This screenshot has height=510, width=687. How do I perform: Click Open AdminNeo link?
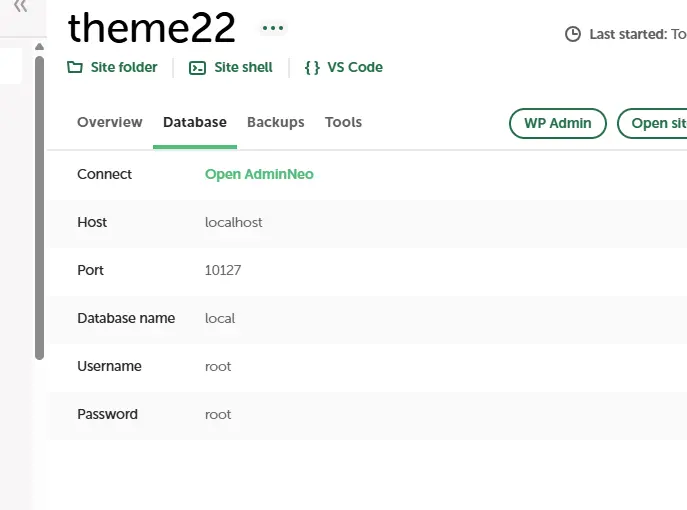tap(259, 174)
